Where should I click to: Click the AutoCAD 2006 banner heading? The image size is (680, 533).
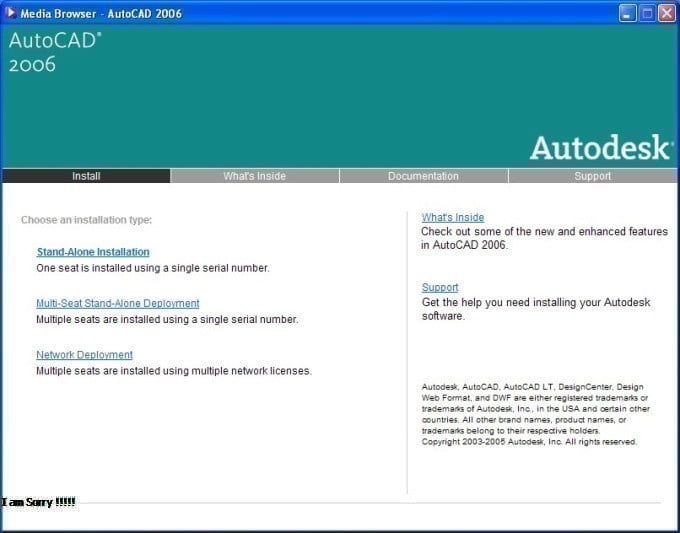(x=55, y=52)
